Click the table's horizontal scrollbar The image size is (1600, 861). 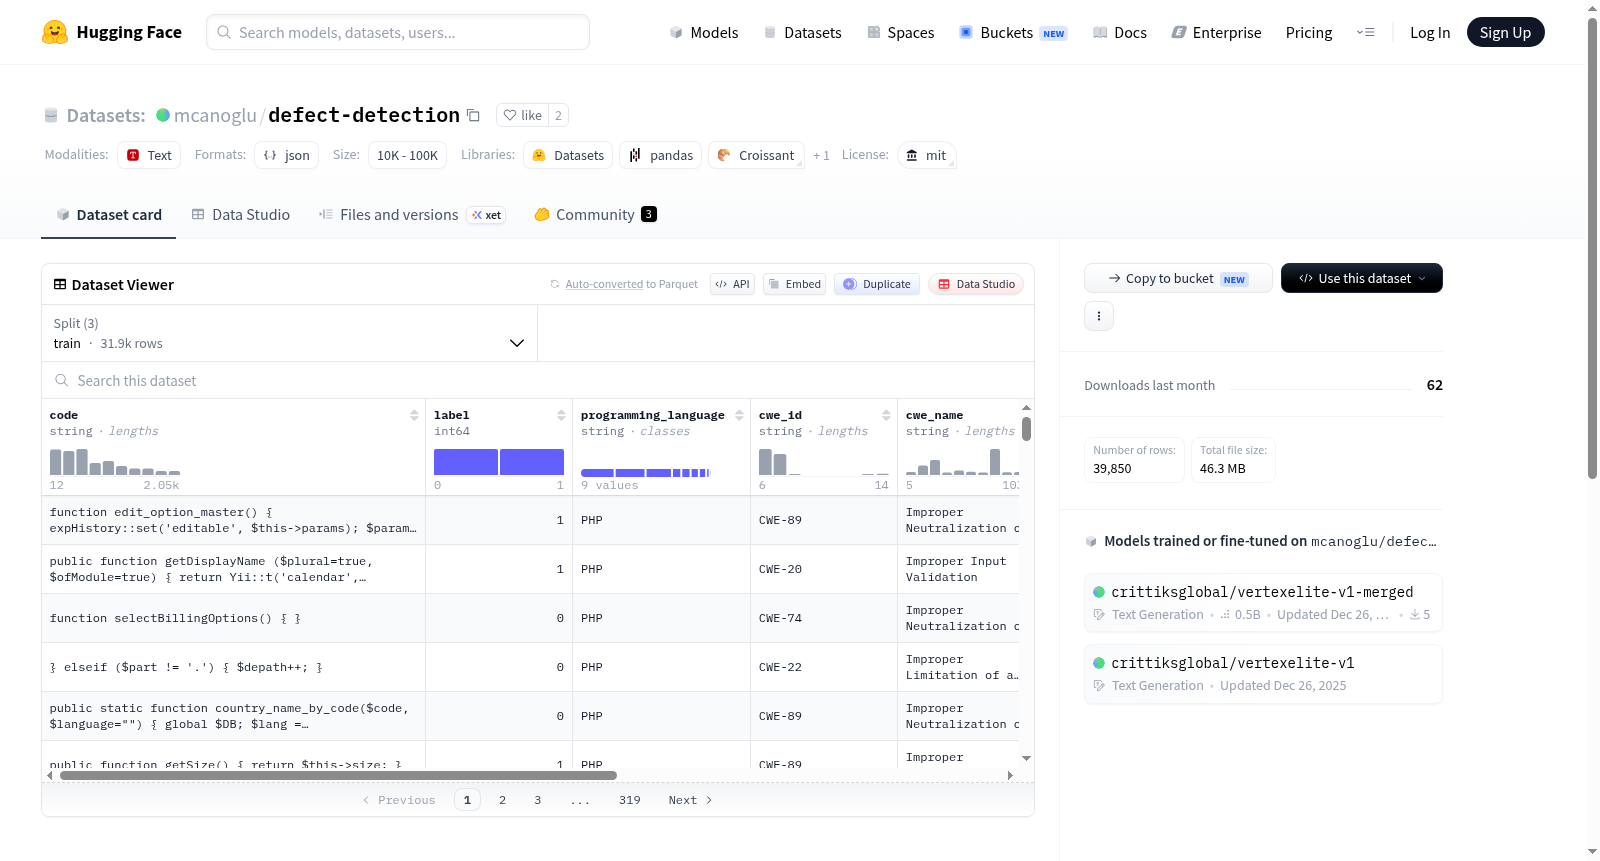pyautogui.click(x=338, y=775)
